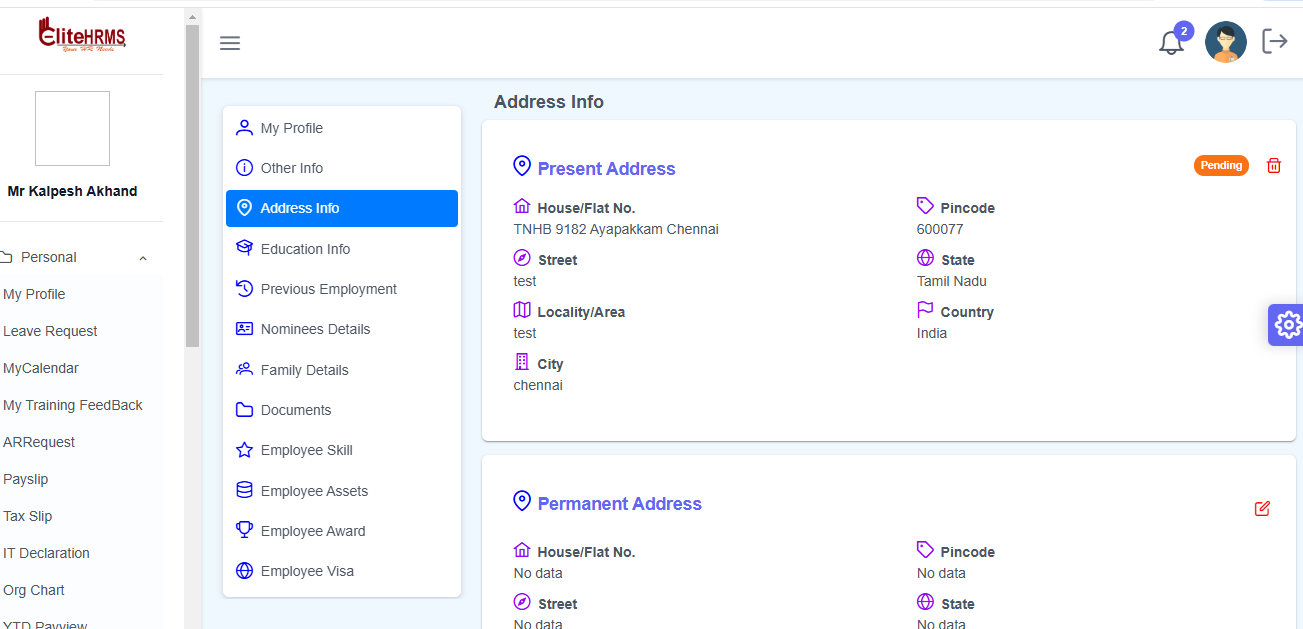Go to Employee Visa section
1303x629 pixels.
pyautogui.click(x=307, y=571)
